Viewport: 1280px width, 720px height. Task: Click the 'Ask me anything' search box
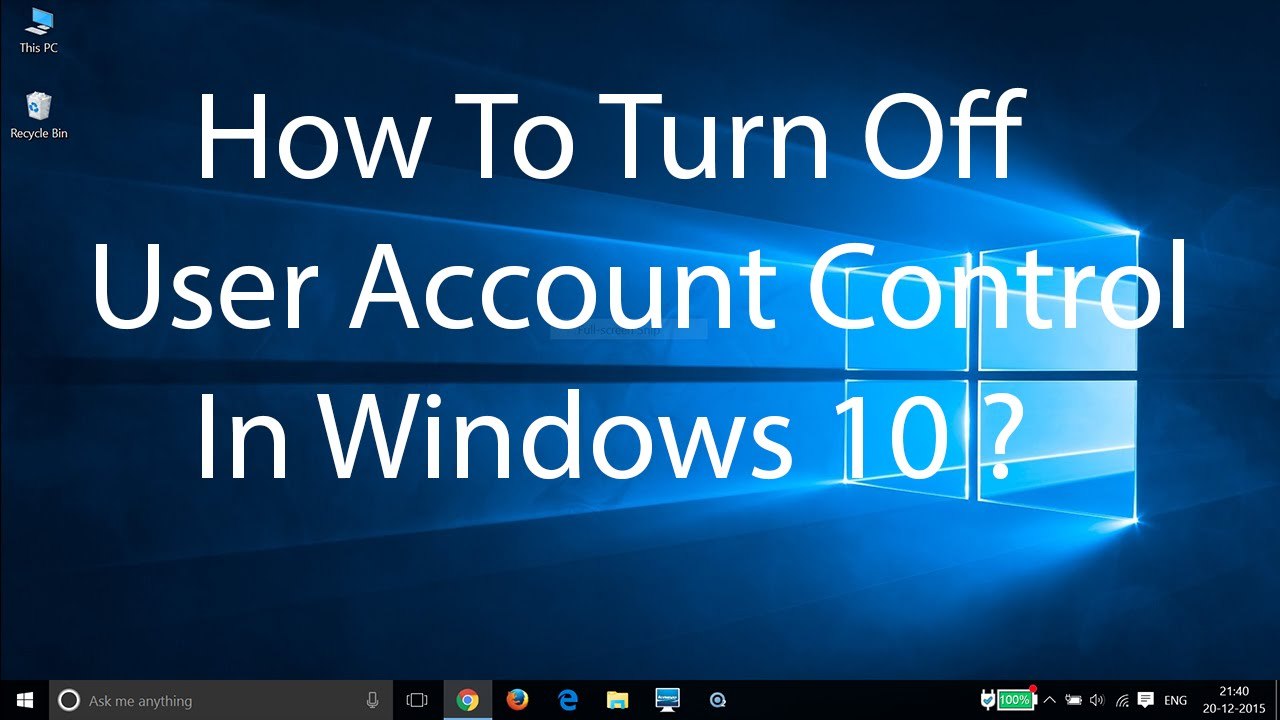coord(220,700)
